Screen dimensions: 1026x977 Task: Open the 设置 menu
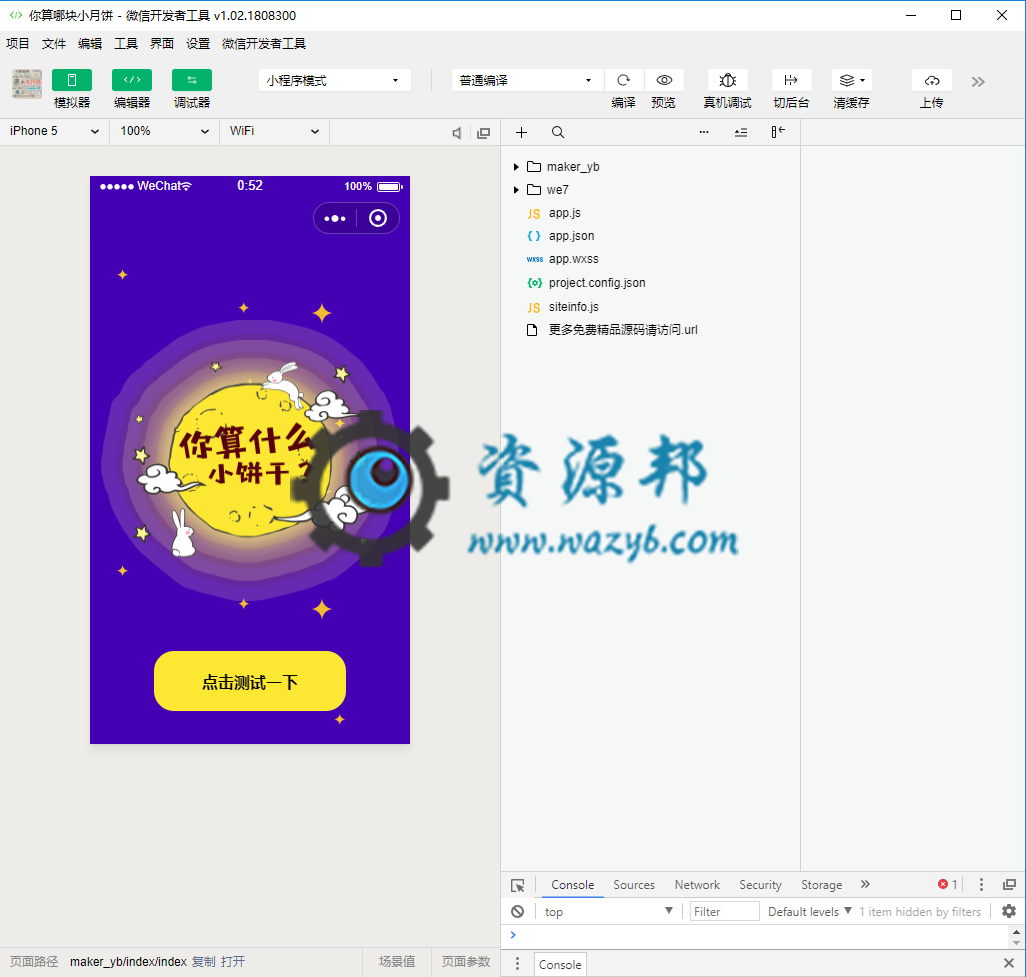pyautogui.click(x=198, y=44)
